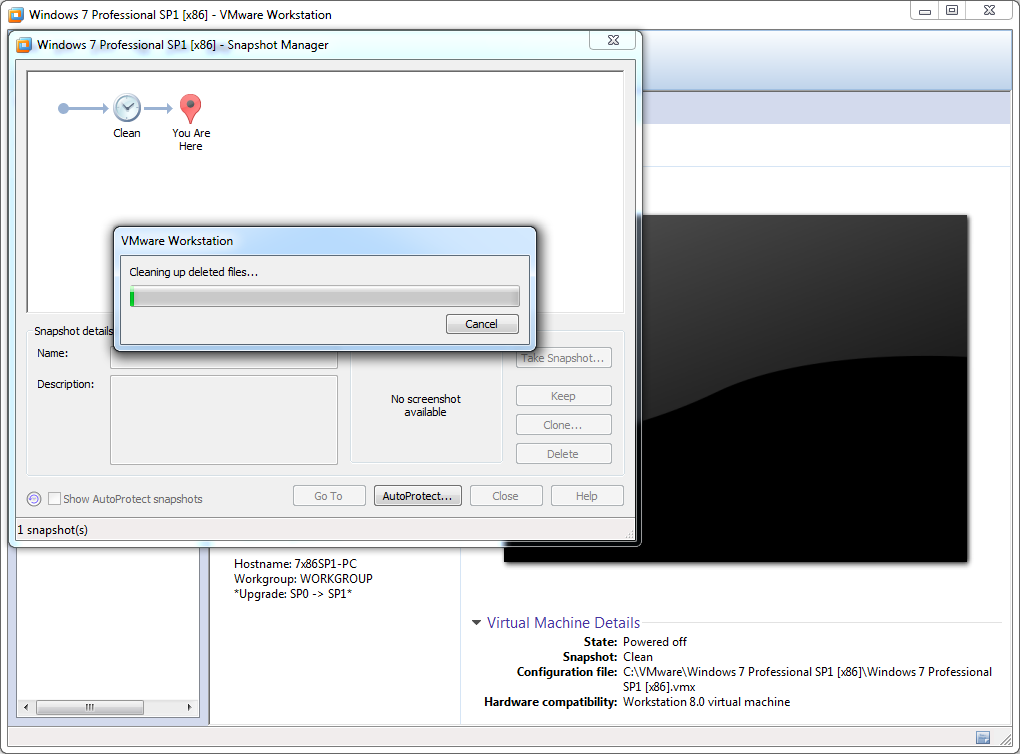Cancel the cleaning up deleted files operation
The width and height of the screenshot is (1020, 754).
pyautogui.click(x=481, y=324)
